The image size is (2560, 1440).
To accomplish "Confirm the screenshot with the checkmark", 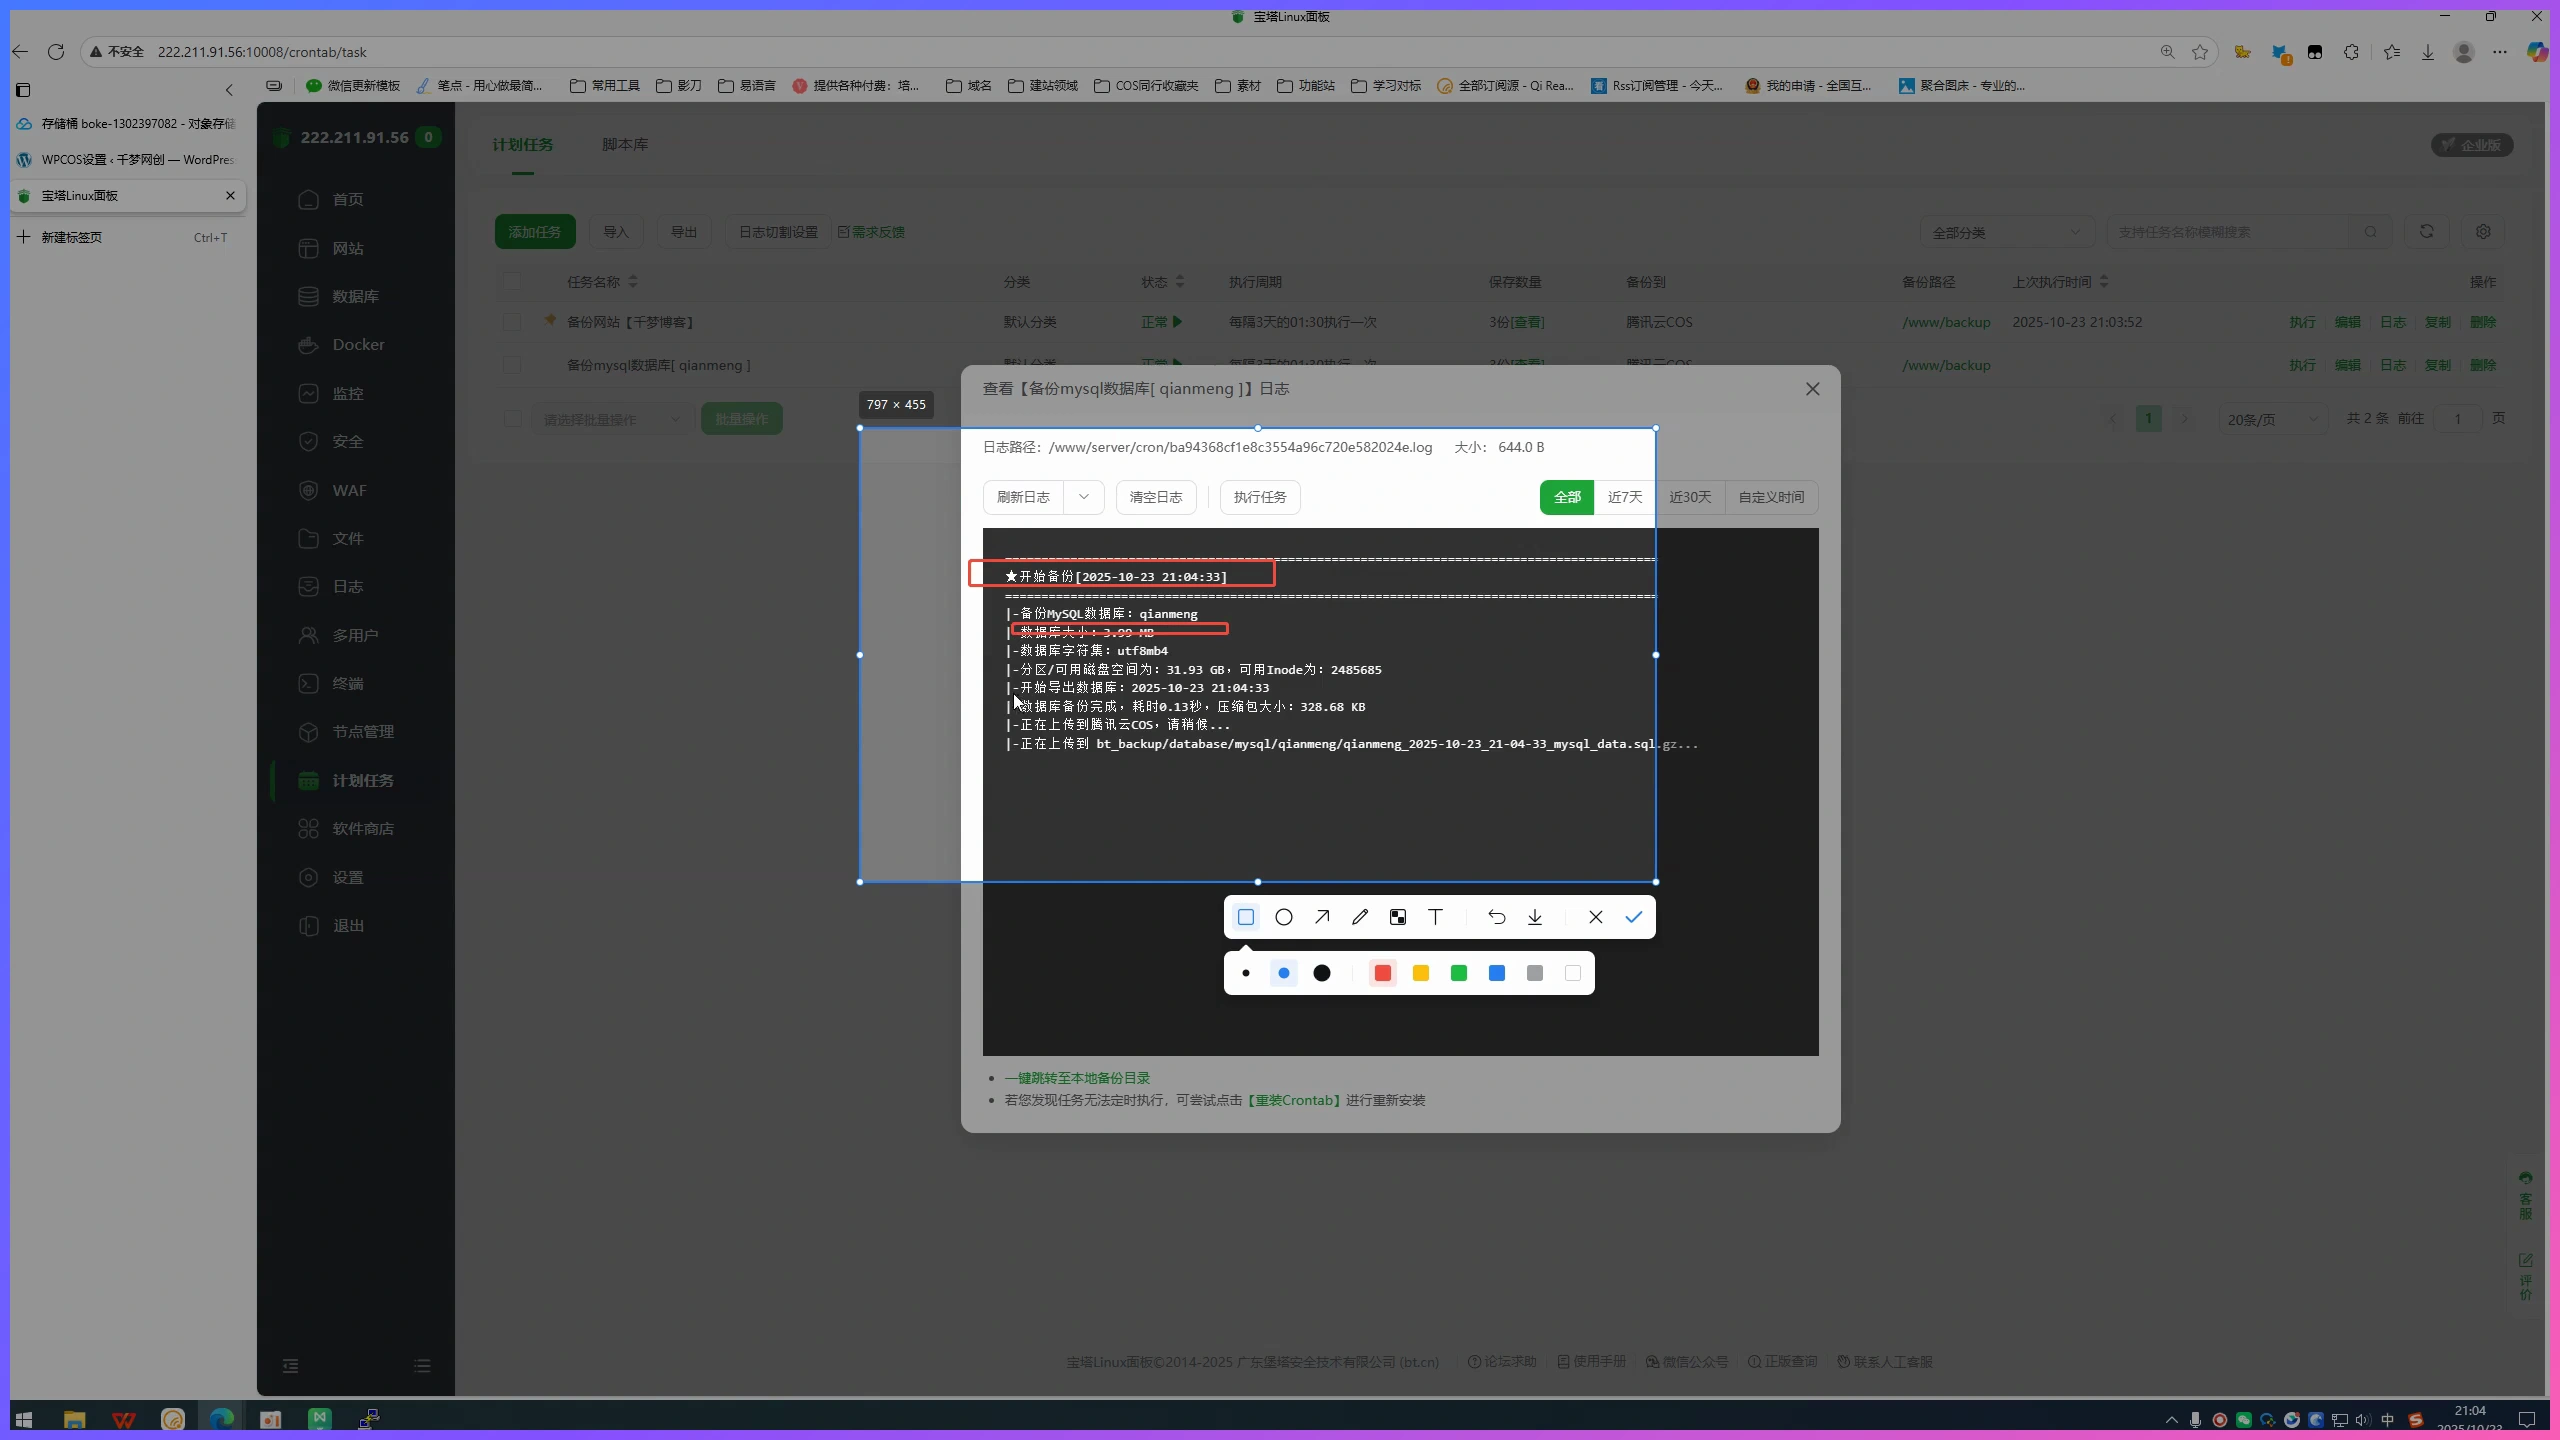I will [1634, 917].
